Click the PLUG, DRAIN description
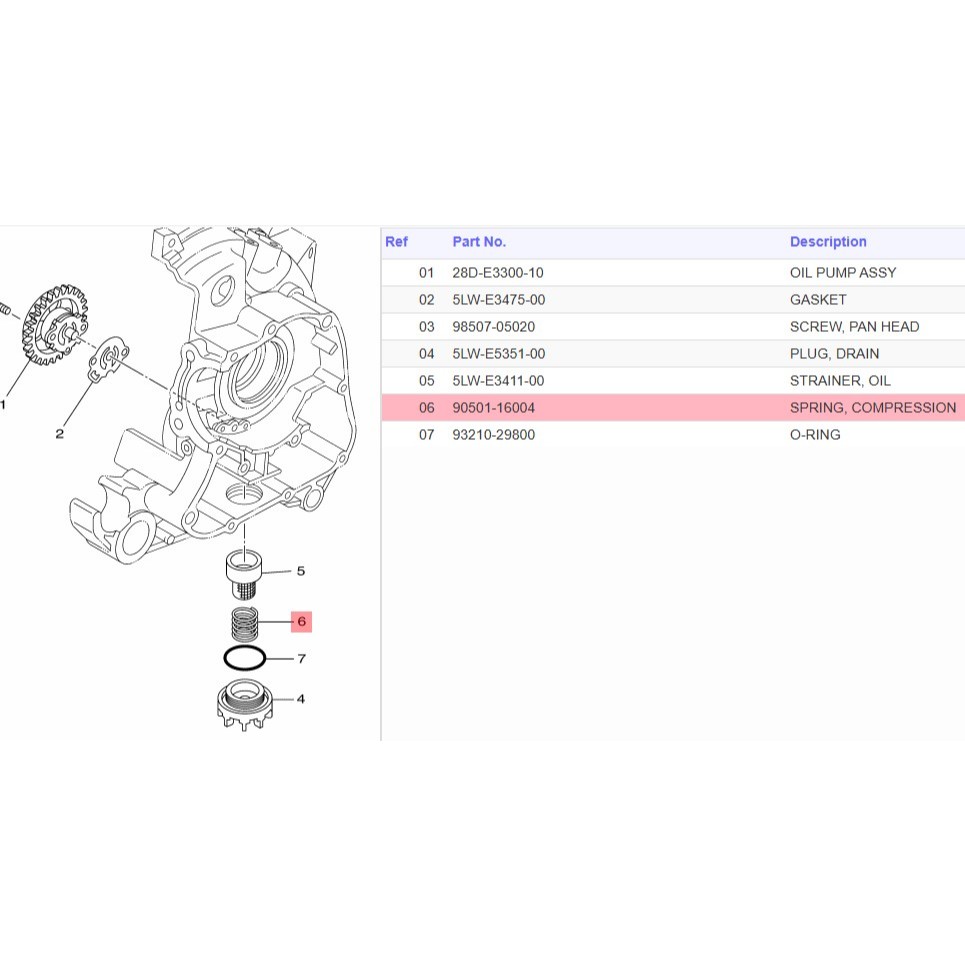The height and width of the screenshot is (965, 965). (834, 354)
